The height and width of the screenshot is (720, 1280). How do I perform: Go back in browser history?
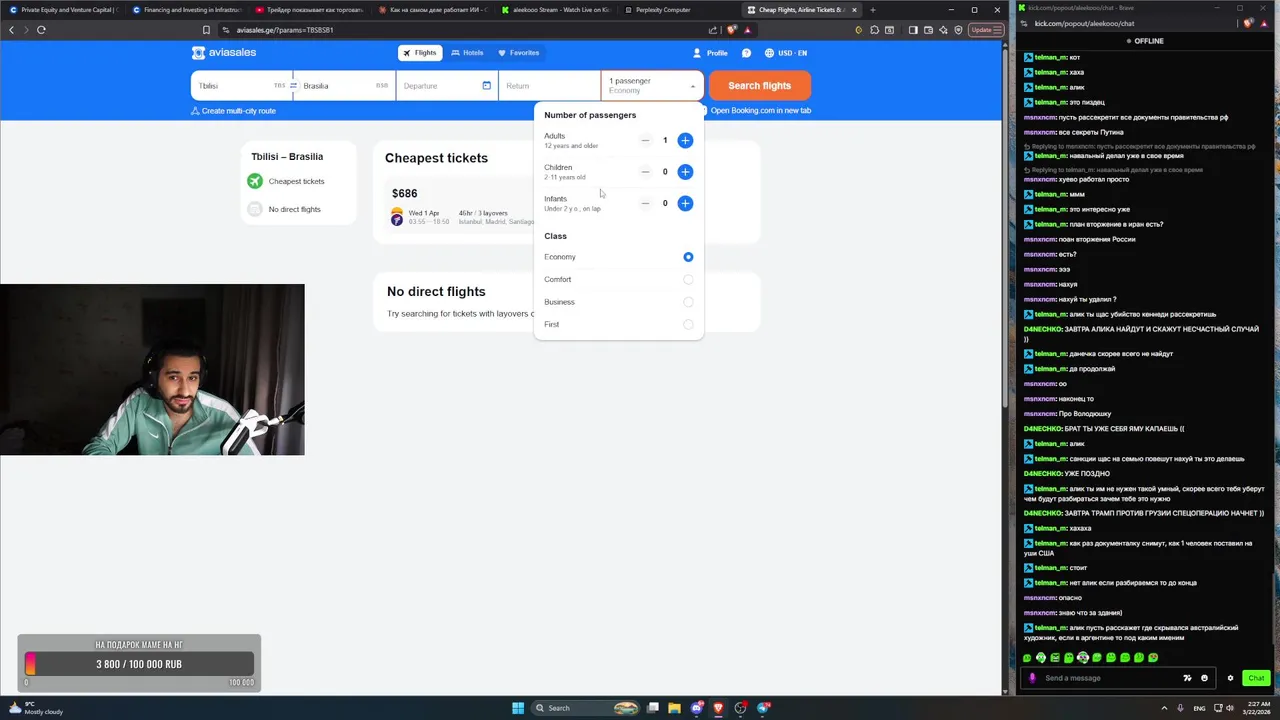click(11, 30)
